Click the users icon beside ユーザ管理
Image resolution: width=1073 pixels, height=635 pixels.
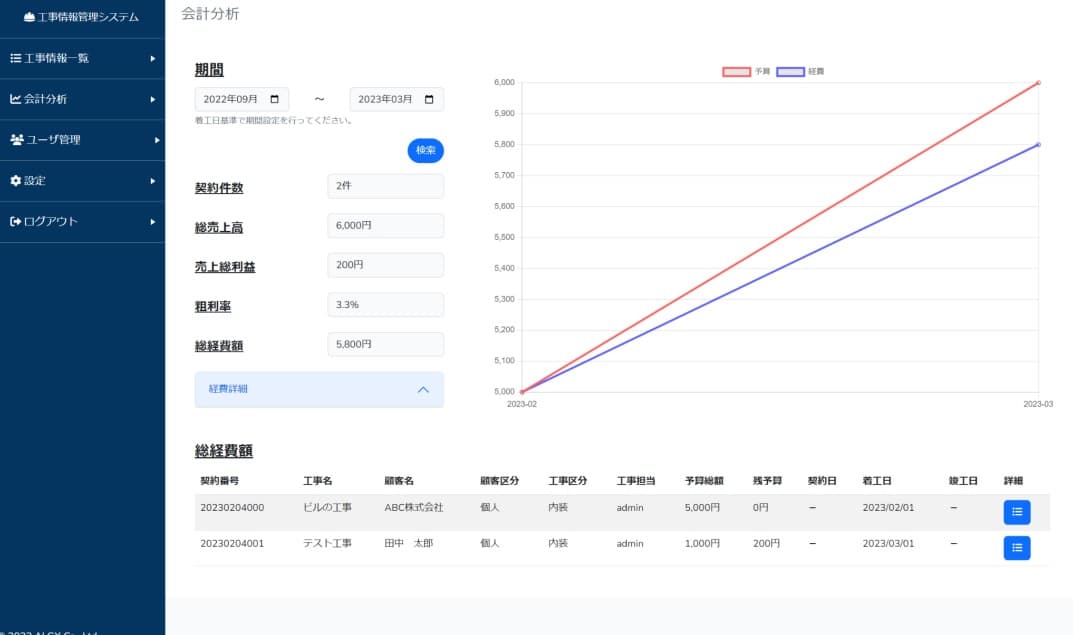tap(16, 140)
